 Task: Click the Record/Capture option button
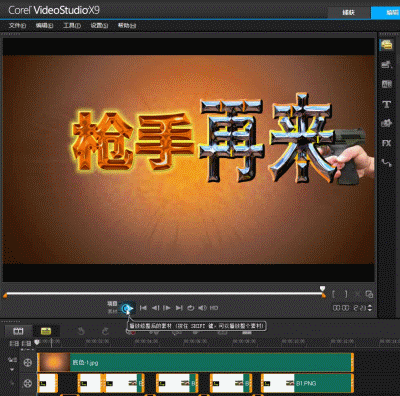click(131, 332)
